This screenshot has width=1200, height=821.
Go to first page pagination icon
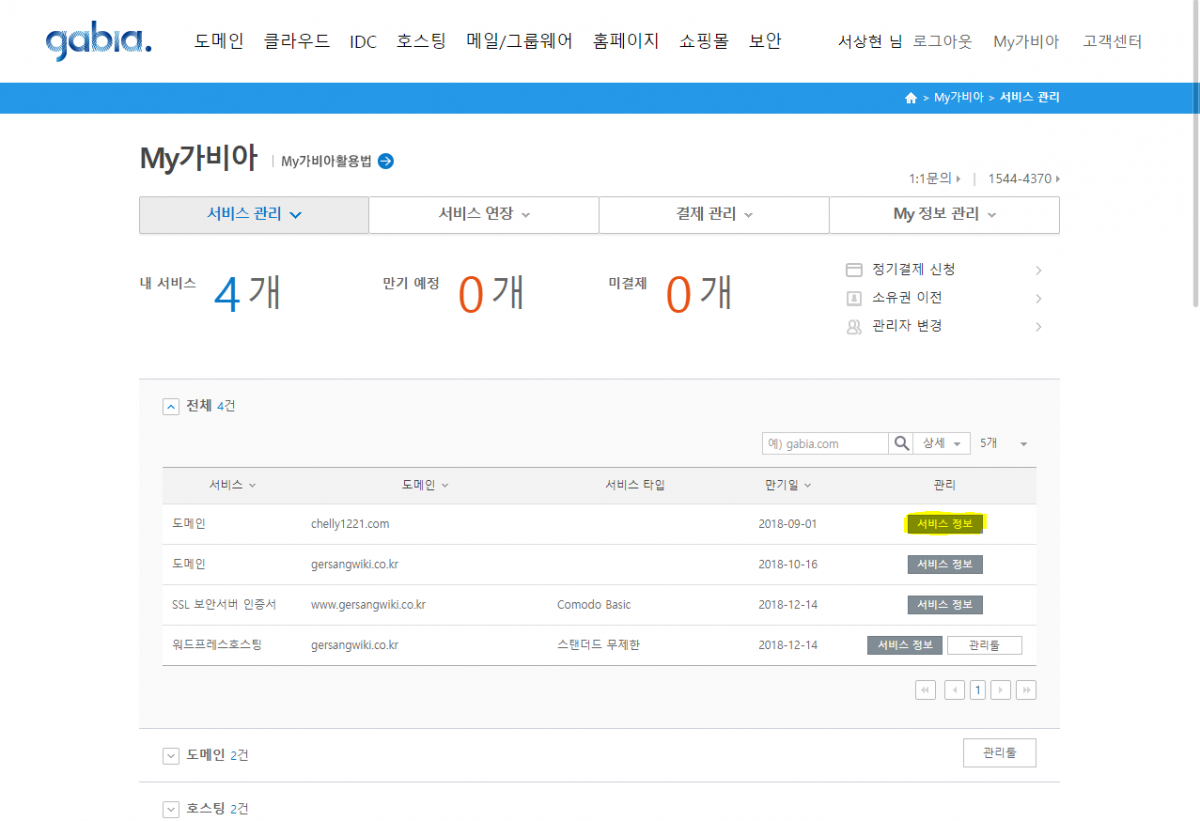pyautogui.click(x=925, y=690)
